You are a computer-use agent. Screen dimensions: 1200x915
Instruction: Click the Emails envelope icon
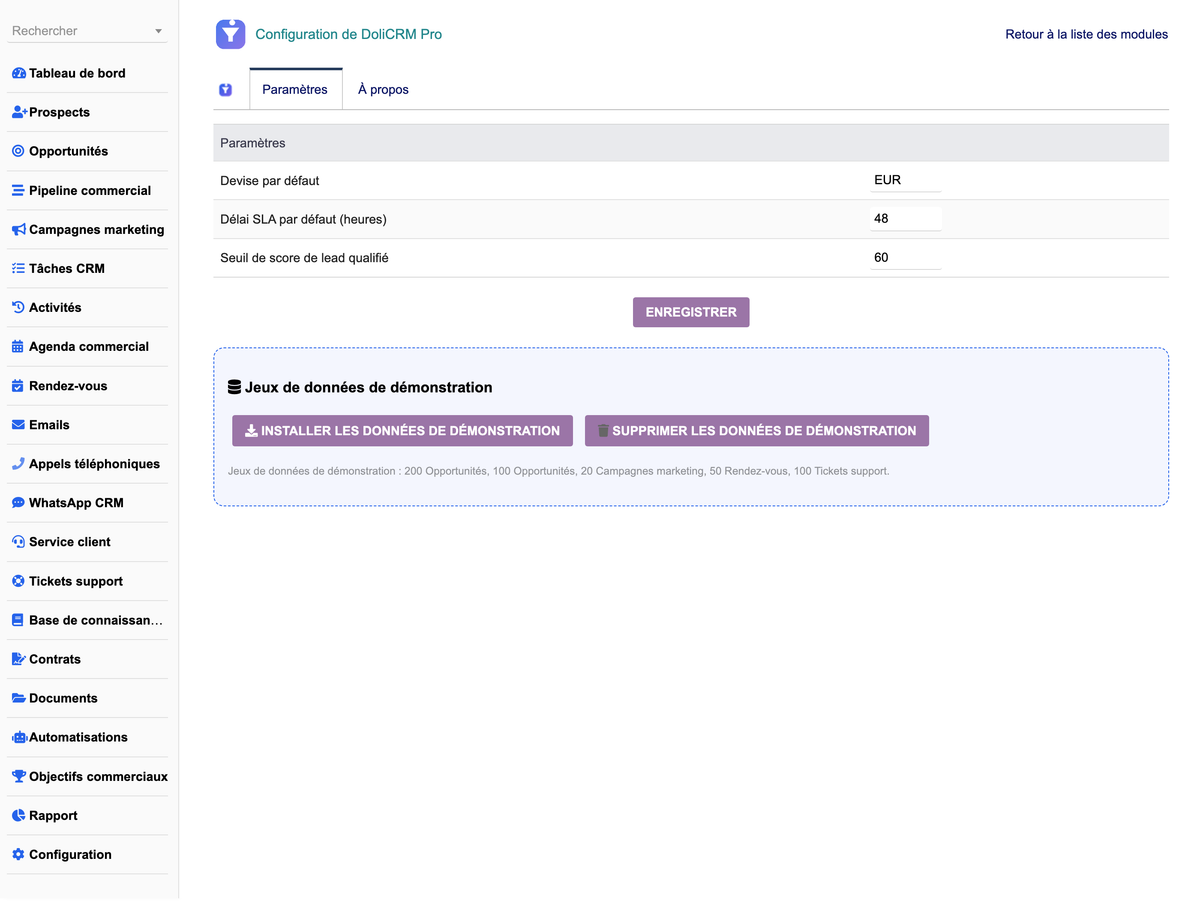[18, 425]
